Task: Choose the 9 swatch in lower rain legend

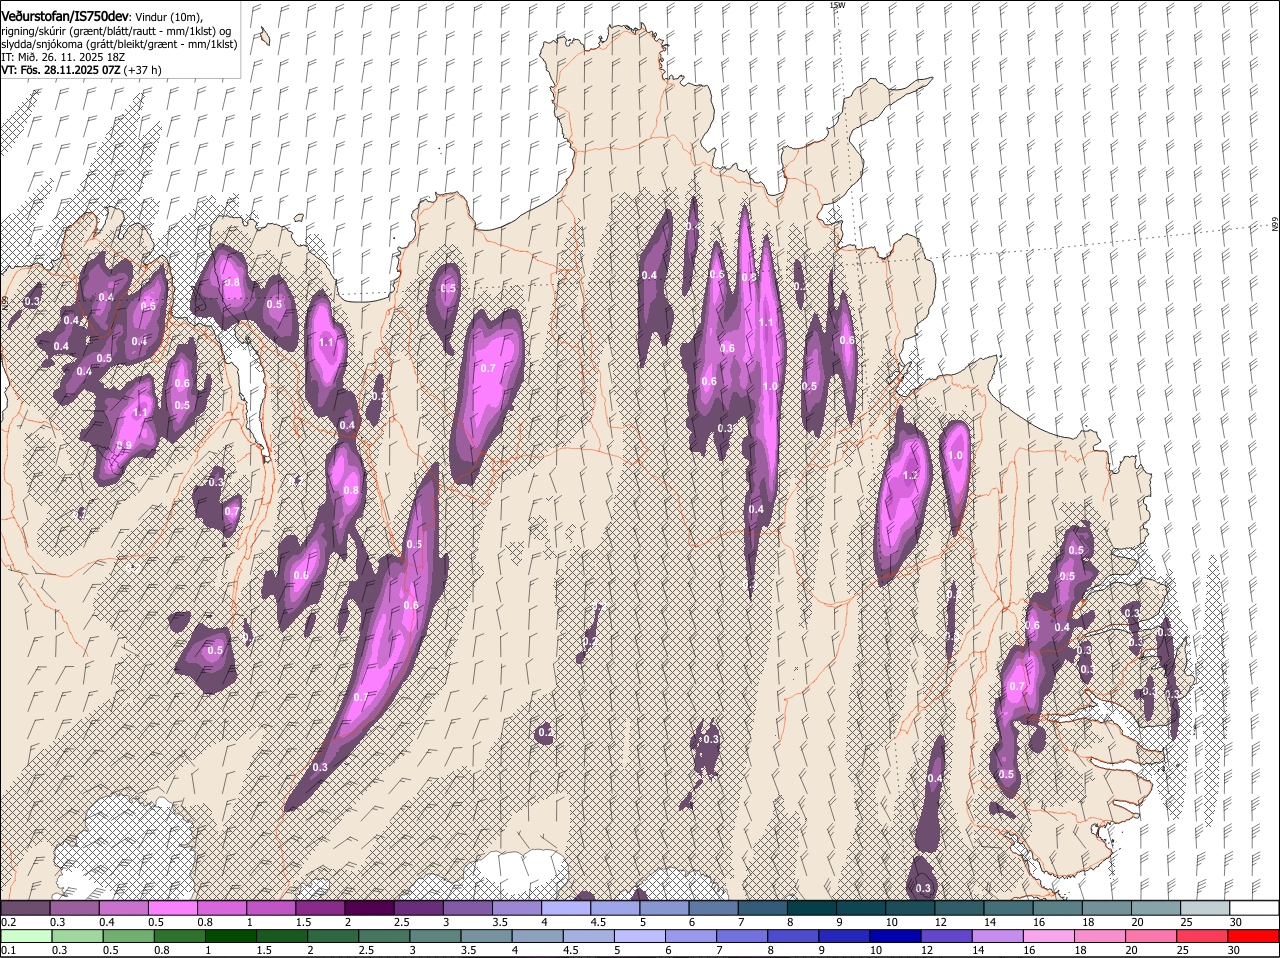Action: (845, 937)
